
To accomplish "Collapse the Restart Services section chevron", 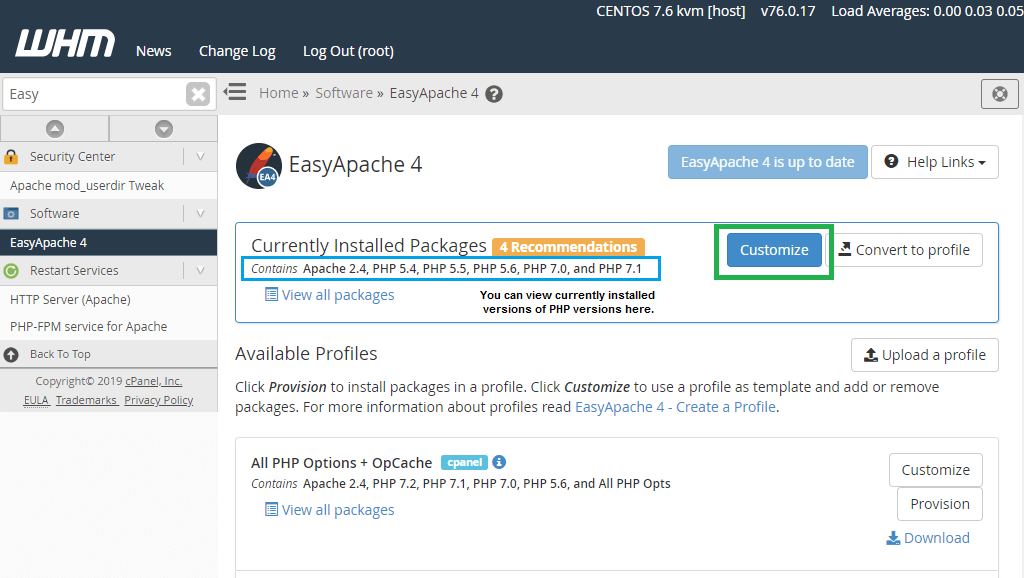I will point(200,270).
